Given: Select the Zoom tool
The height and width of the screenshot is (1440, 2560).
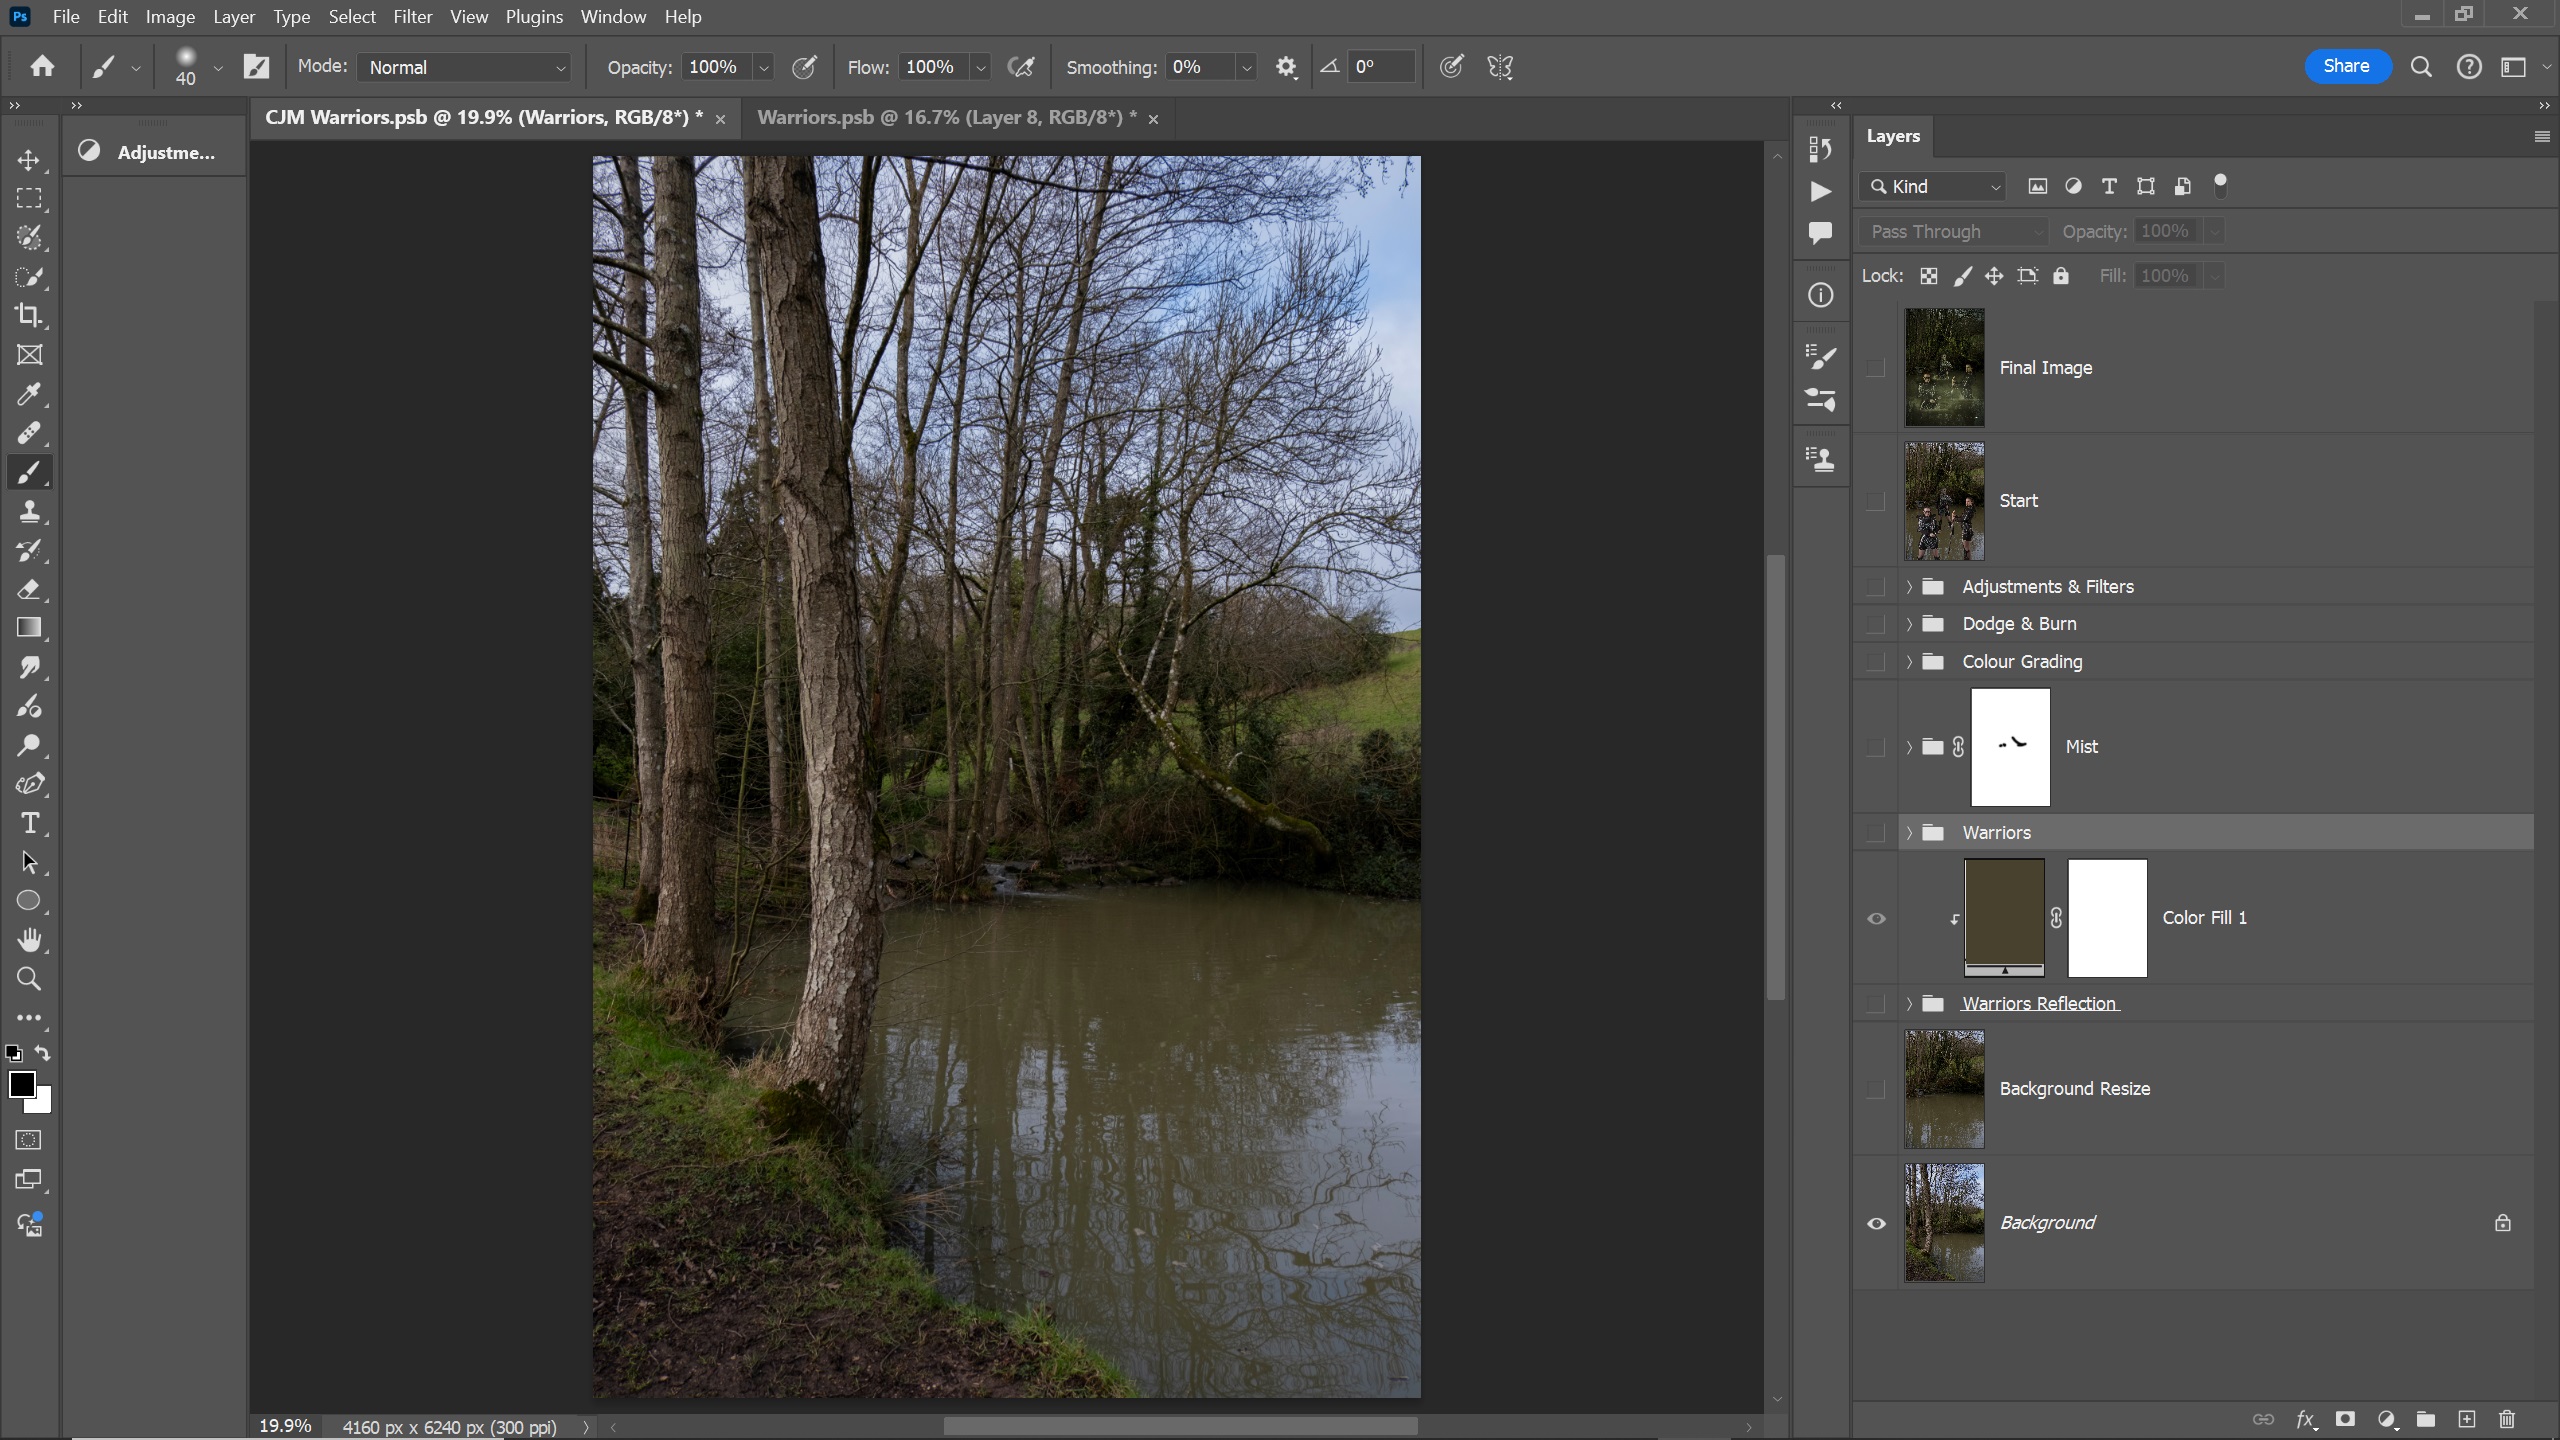Looking at the screenshot, I should tap(29, 979).
